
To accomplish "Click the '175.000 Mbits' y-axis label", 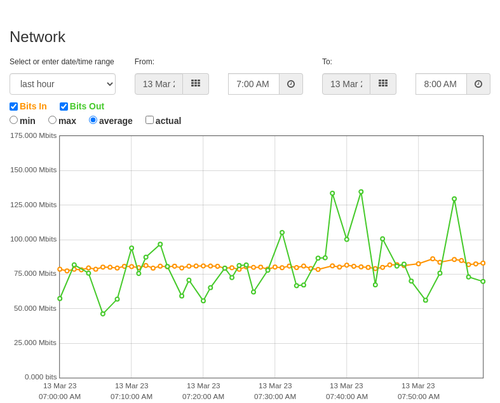I will click(33, 136).
